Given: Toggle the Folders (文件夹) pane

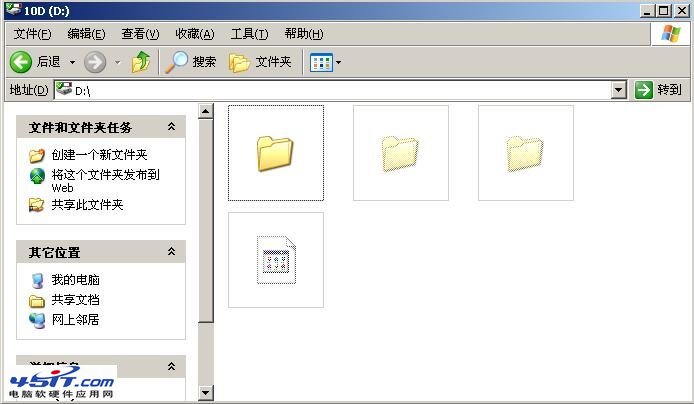Looking at the screenshot, I should coord(260,62).
